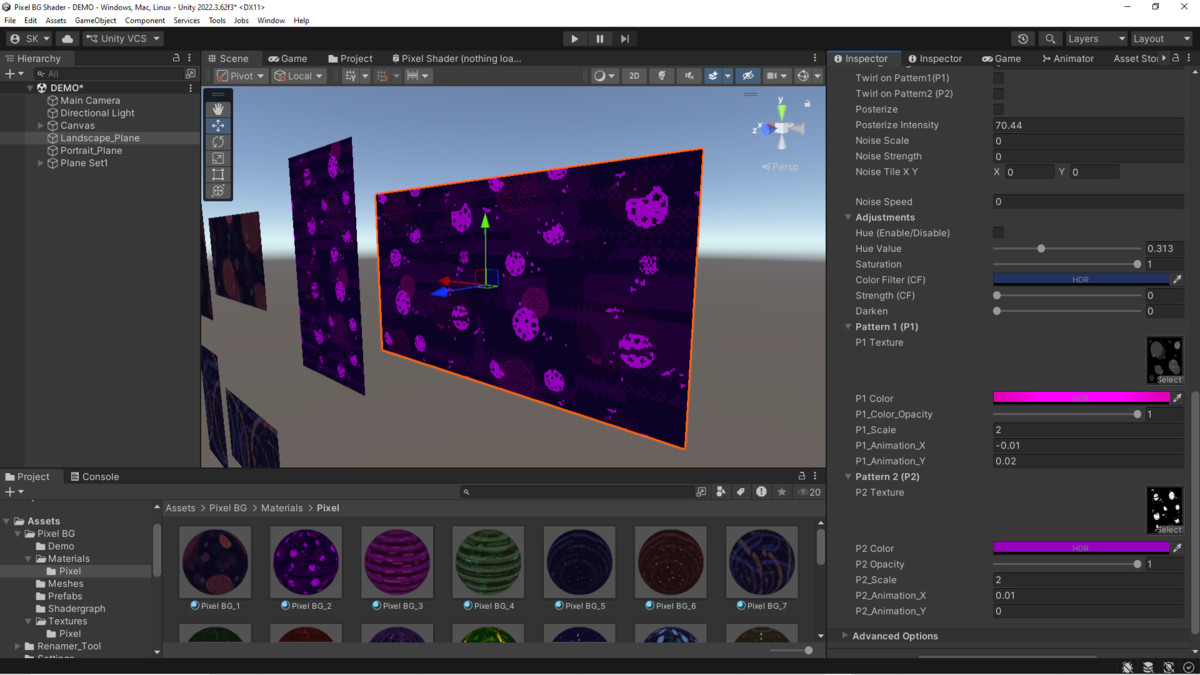1200x675 pixels.
Task: Toggle hidden packages count eye icon
Action: pyautogui.click(x=809, y=492)
